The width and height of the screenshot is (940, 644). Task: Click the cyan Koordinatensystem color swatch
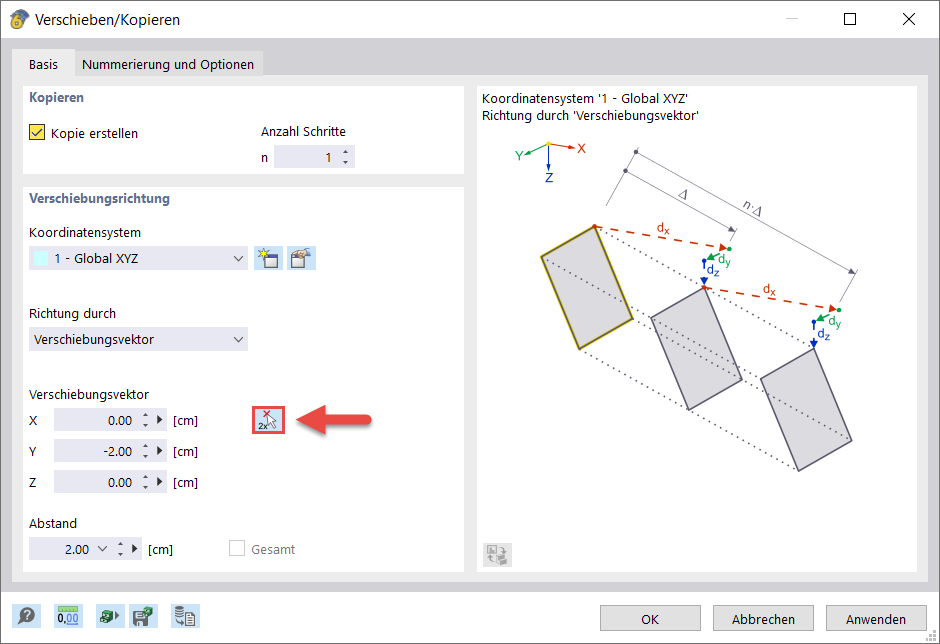tap(41, 258)
